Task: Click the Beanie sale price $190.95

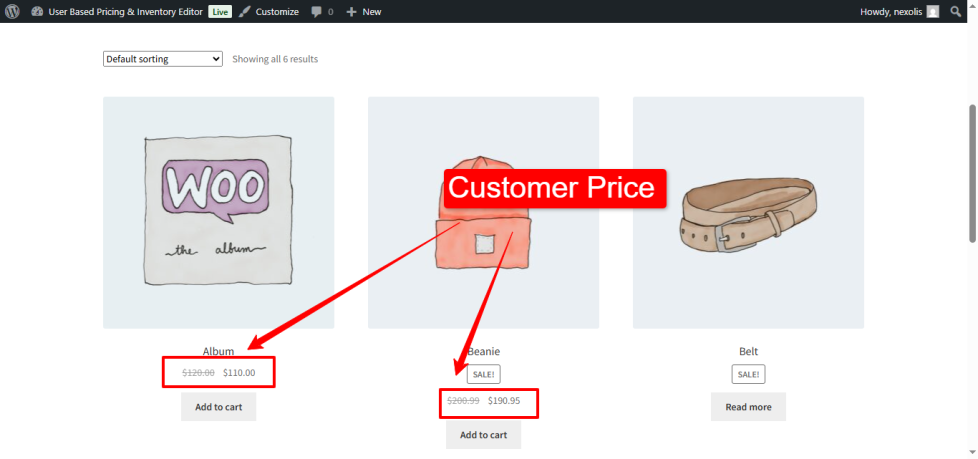Action: pos(504,400)
